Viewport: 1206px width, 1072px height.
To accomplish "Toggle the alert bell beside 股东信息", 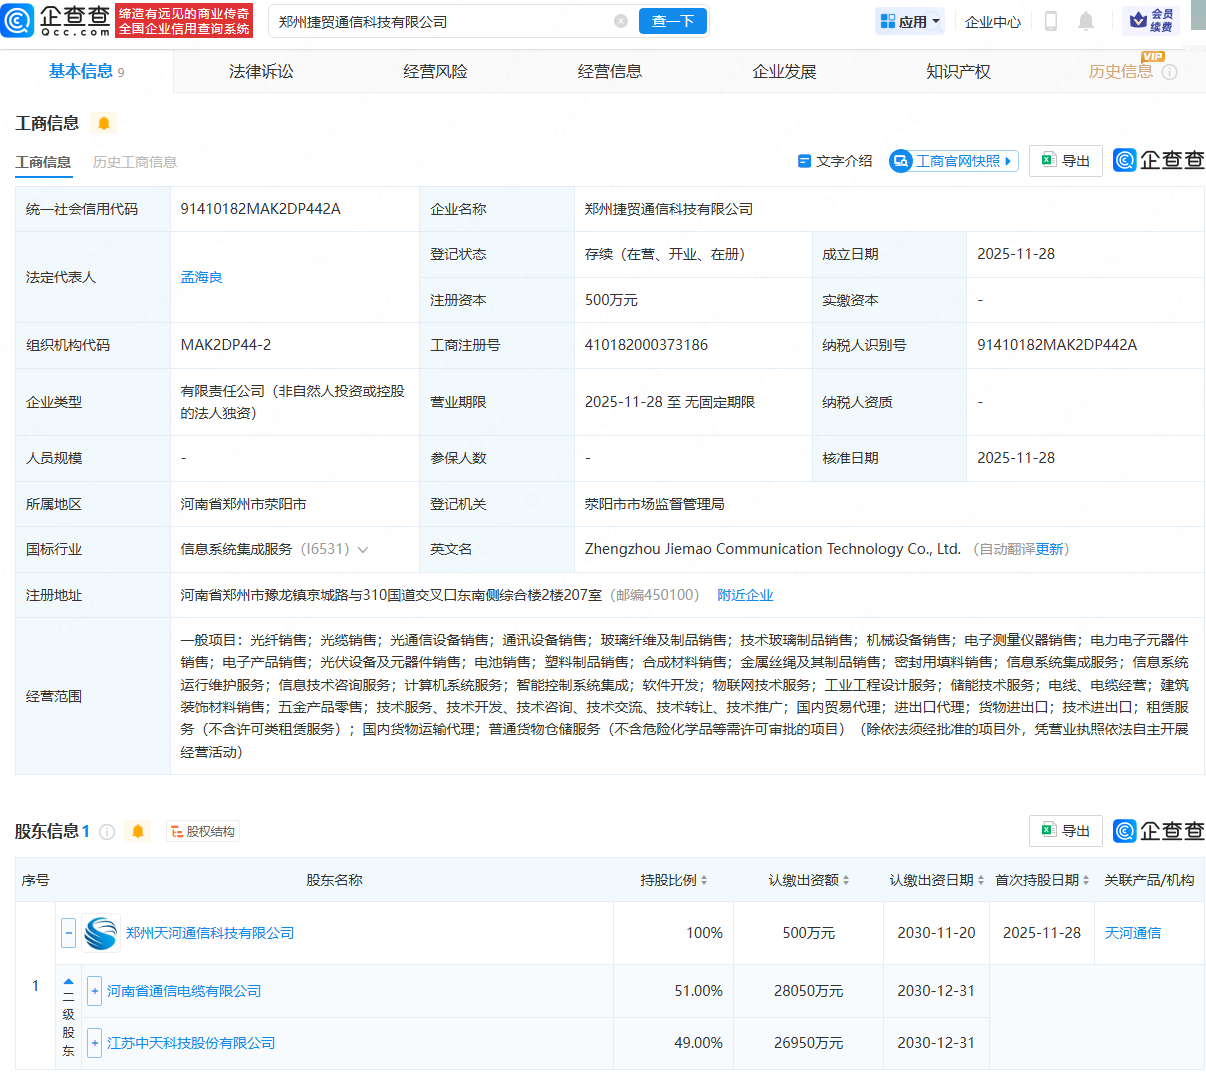I will 137,831.
